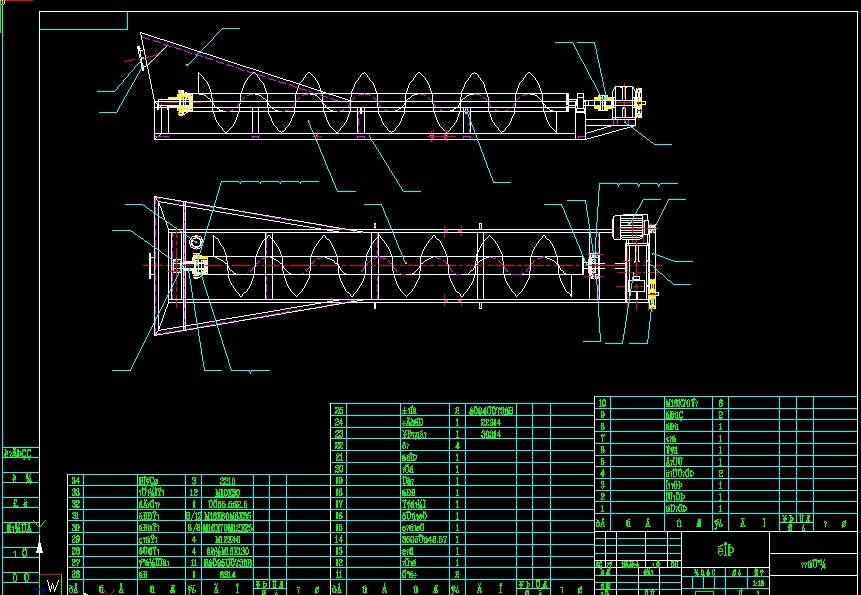Click row number 25 in parts list
Screen dimensions: 861x595
tap(339, 410)
